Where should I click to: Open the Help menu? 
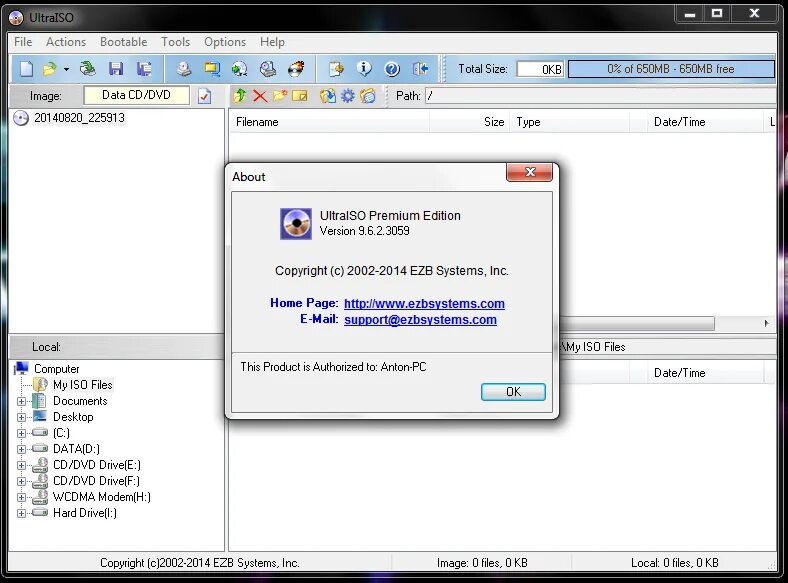[272, 42]
